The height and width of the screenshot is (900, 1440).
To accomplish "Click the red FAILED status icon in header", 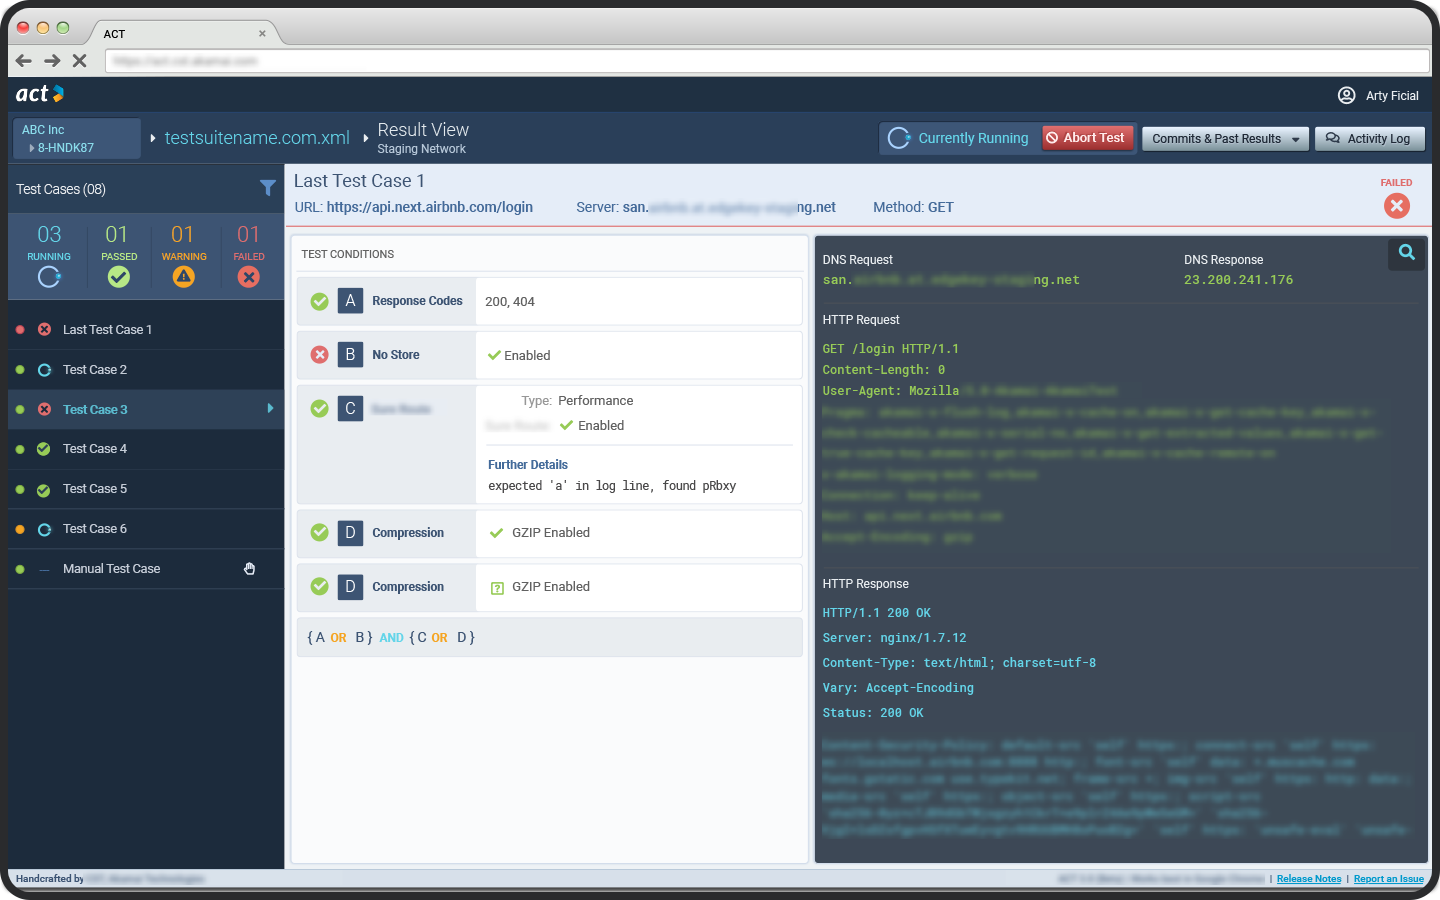I will (x=1396, y=206).
